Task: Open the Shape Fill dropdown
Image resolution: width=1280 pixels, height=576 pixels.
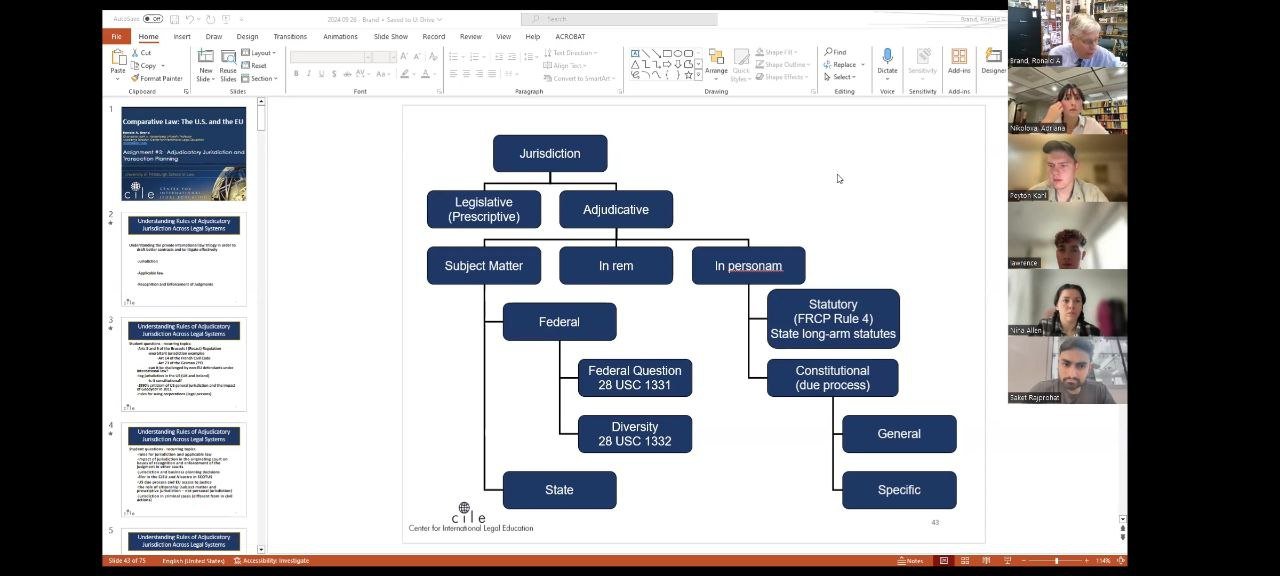Action: tap(776, 52)
